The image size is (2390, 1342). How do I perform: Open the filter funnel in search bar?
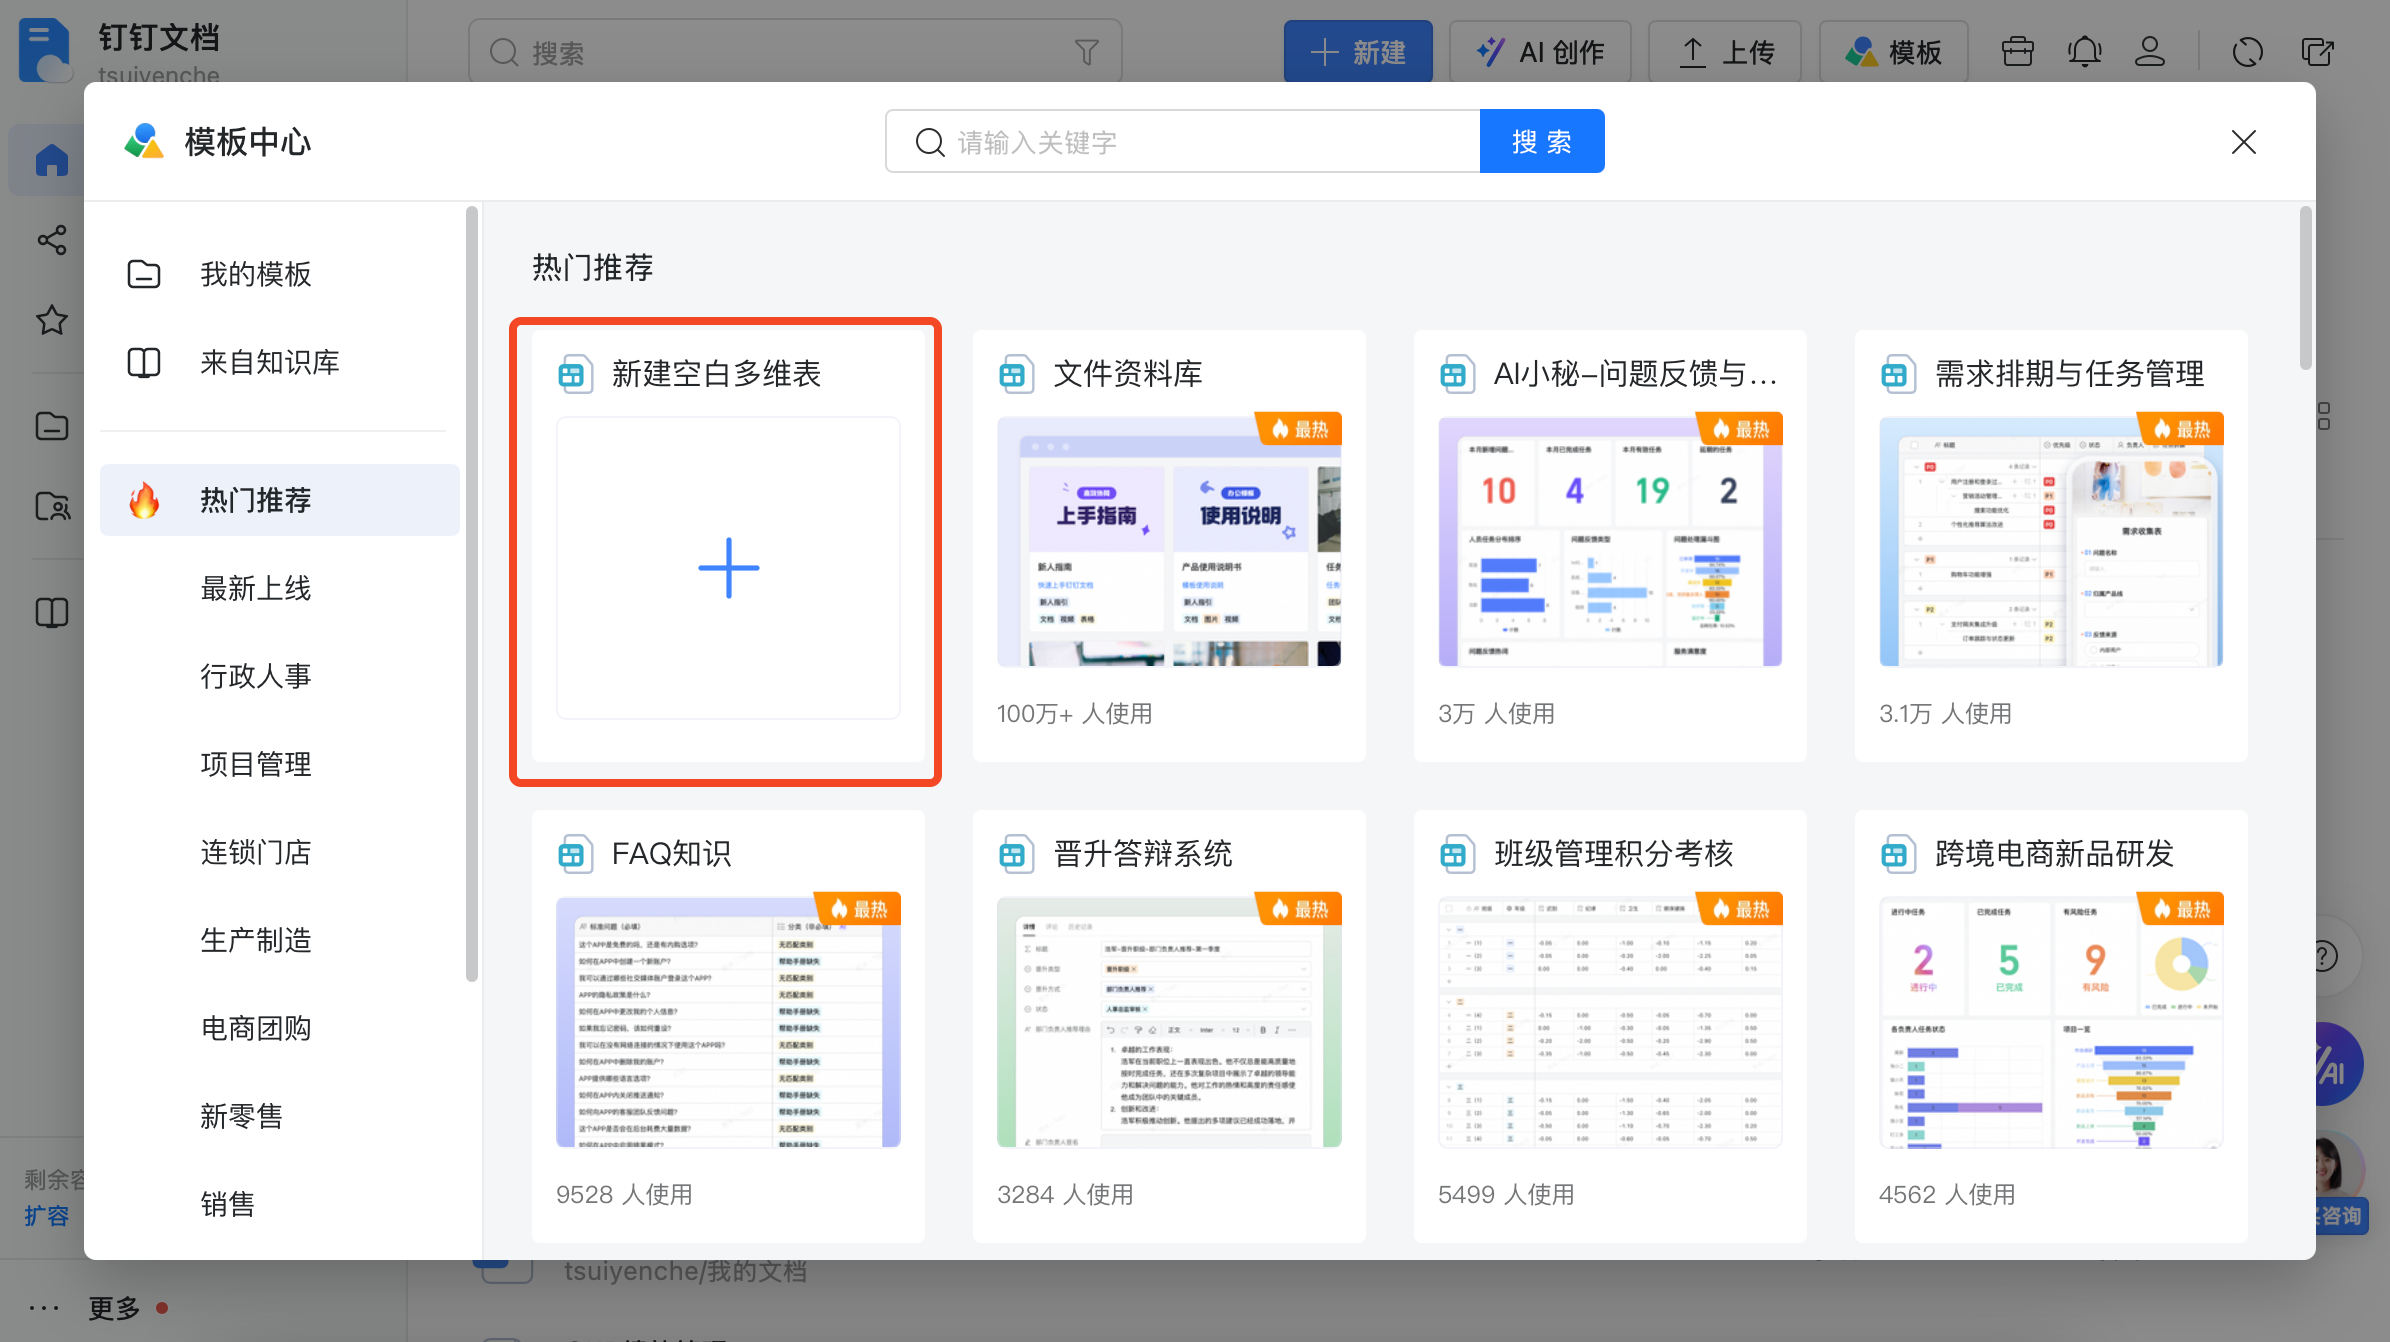[1086, 51]
